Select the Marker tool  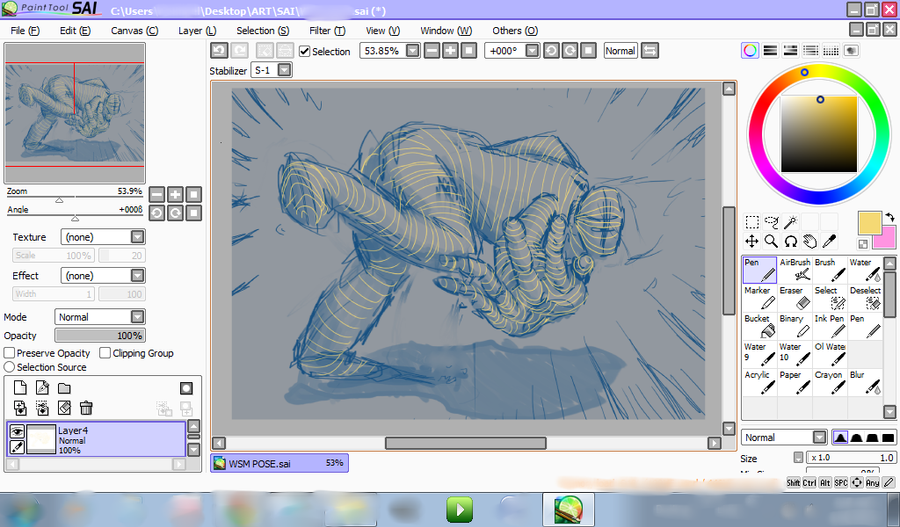point(760,298)
